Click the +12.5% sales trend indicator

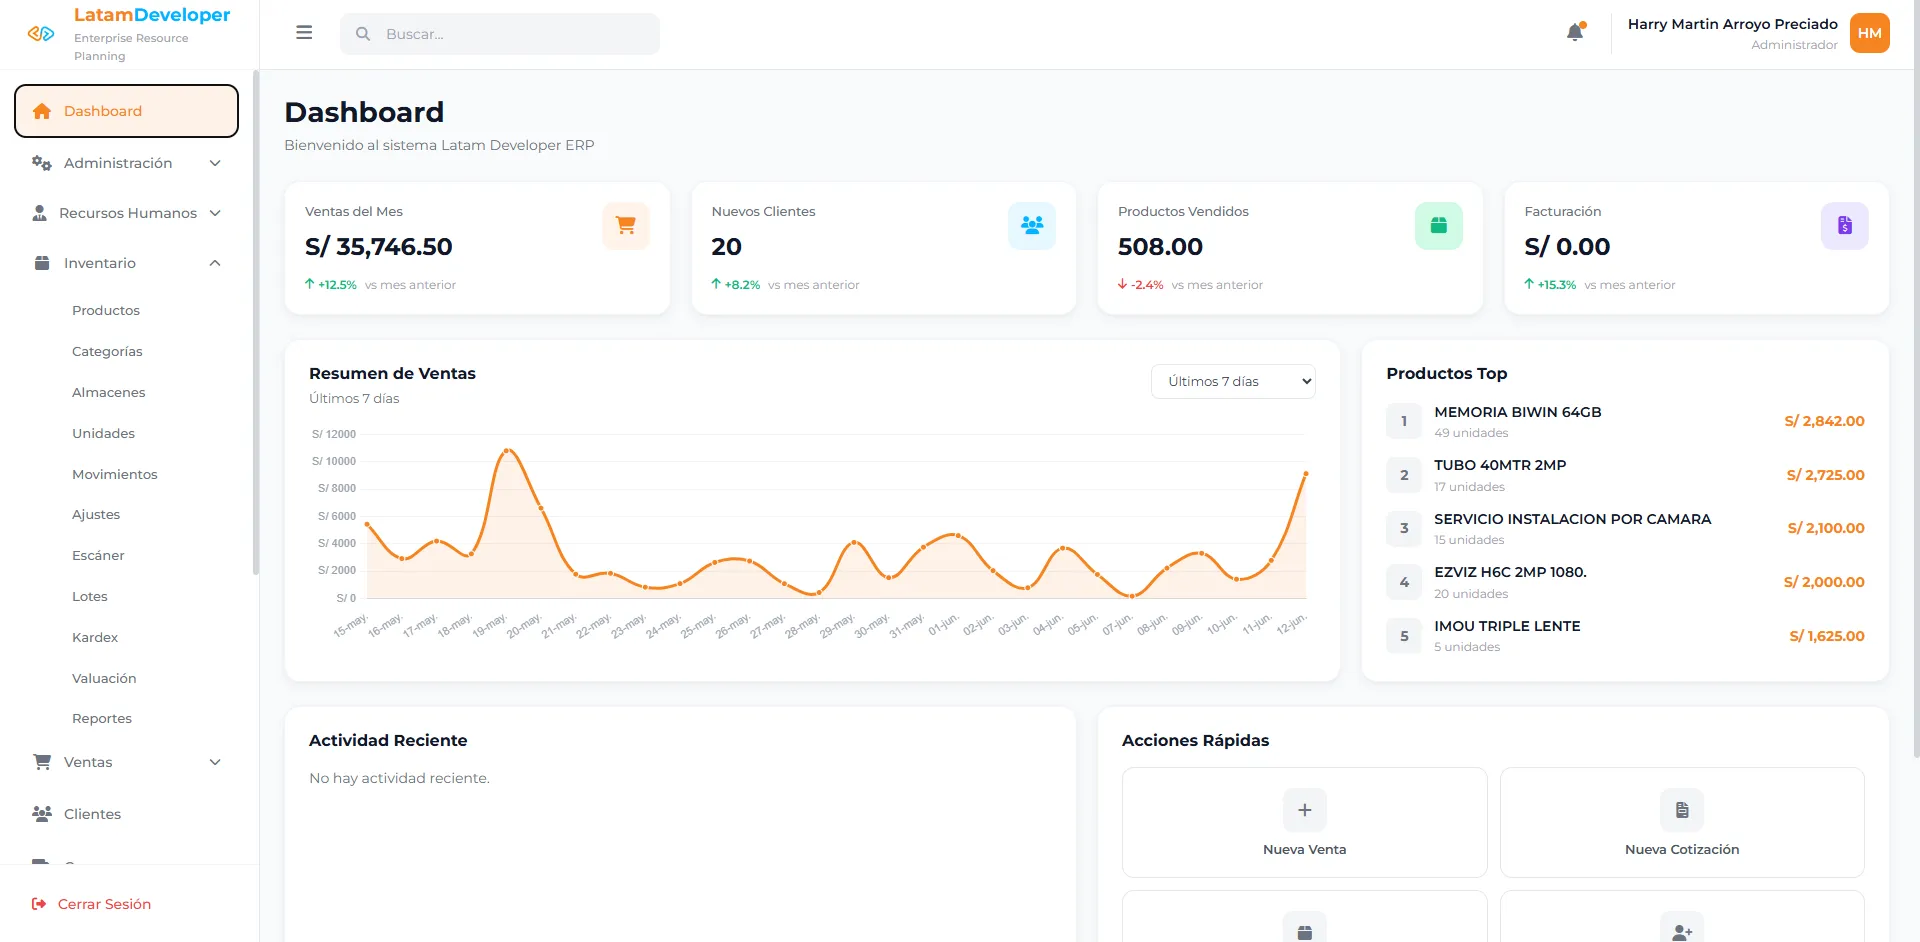[331, 285]
